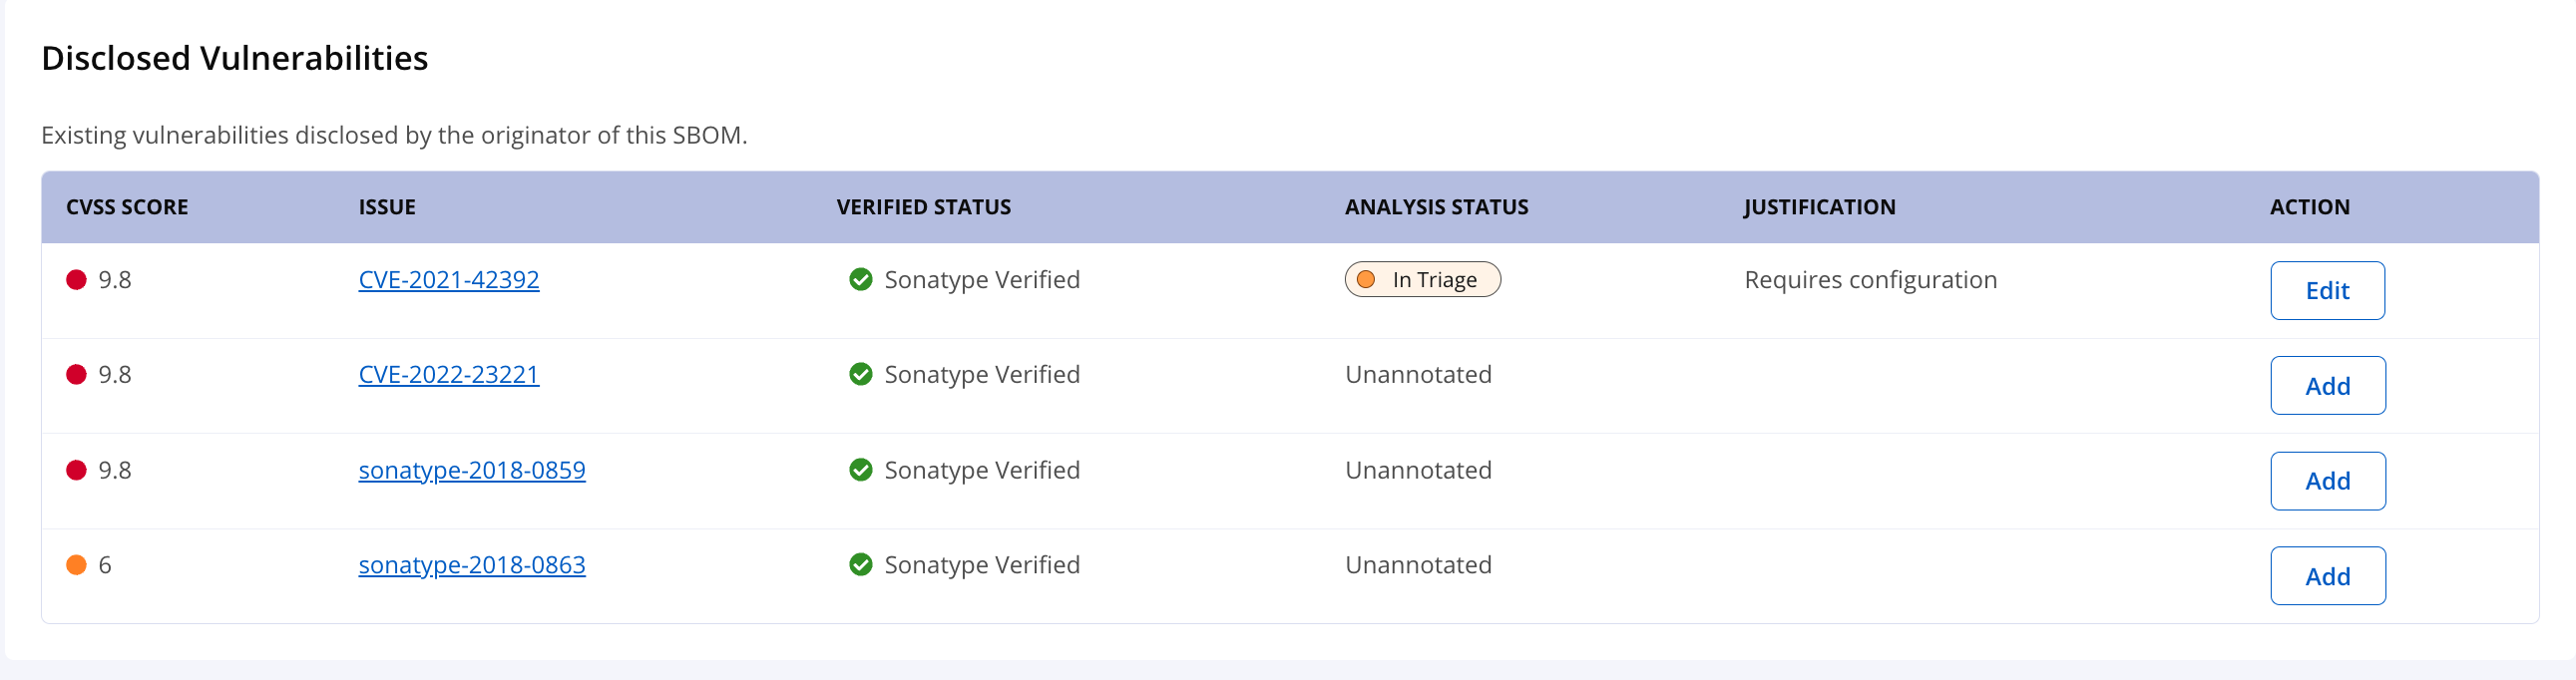
Task: Click green verified checkmark for CVE-2022-23221
Action: (x=860, y=375)
